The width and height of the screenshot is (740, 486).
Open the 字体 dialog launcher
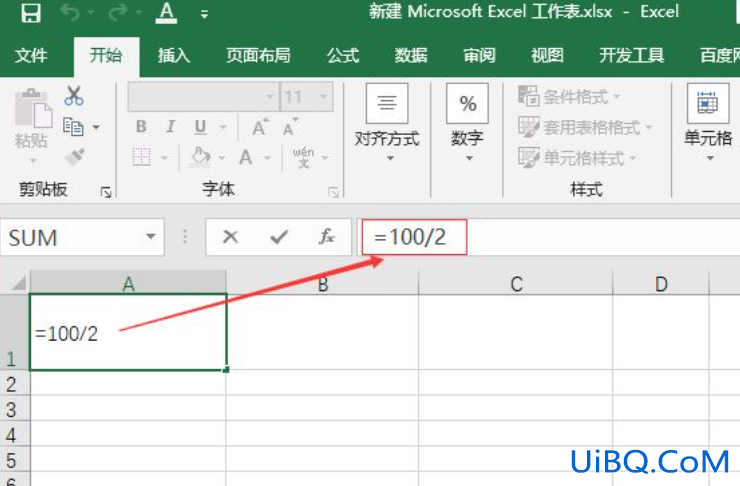[x=334, y=192]
